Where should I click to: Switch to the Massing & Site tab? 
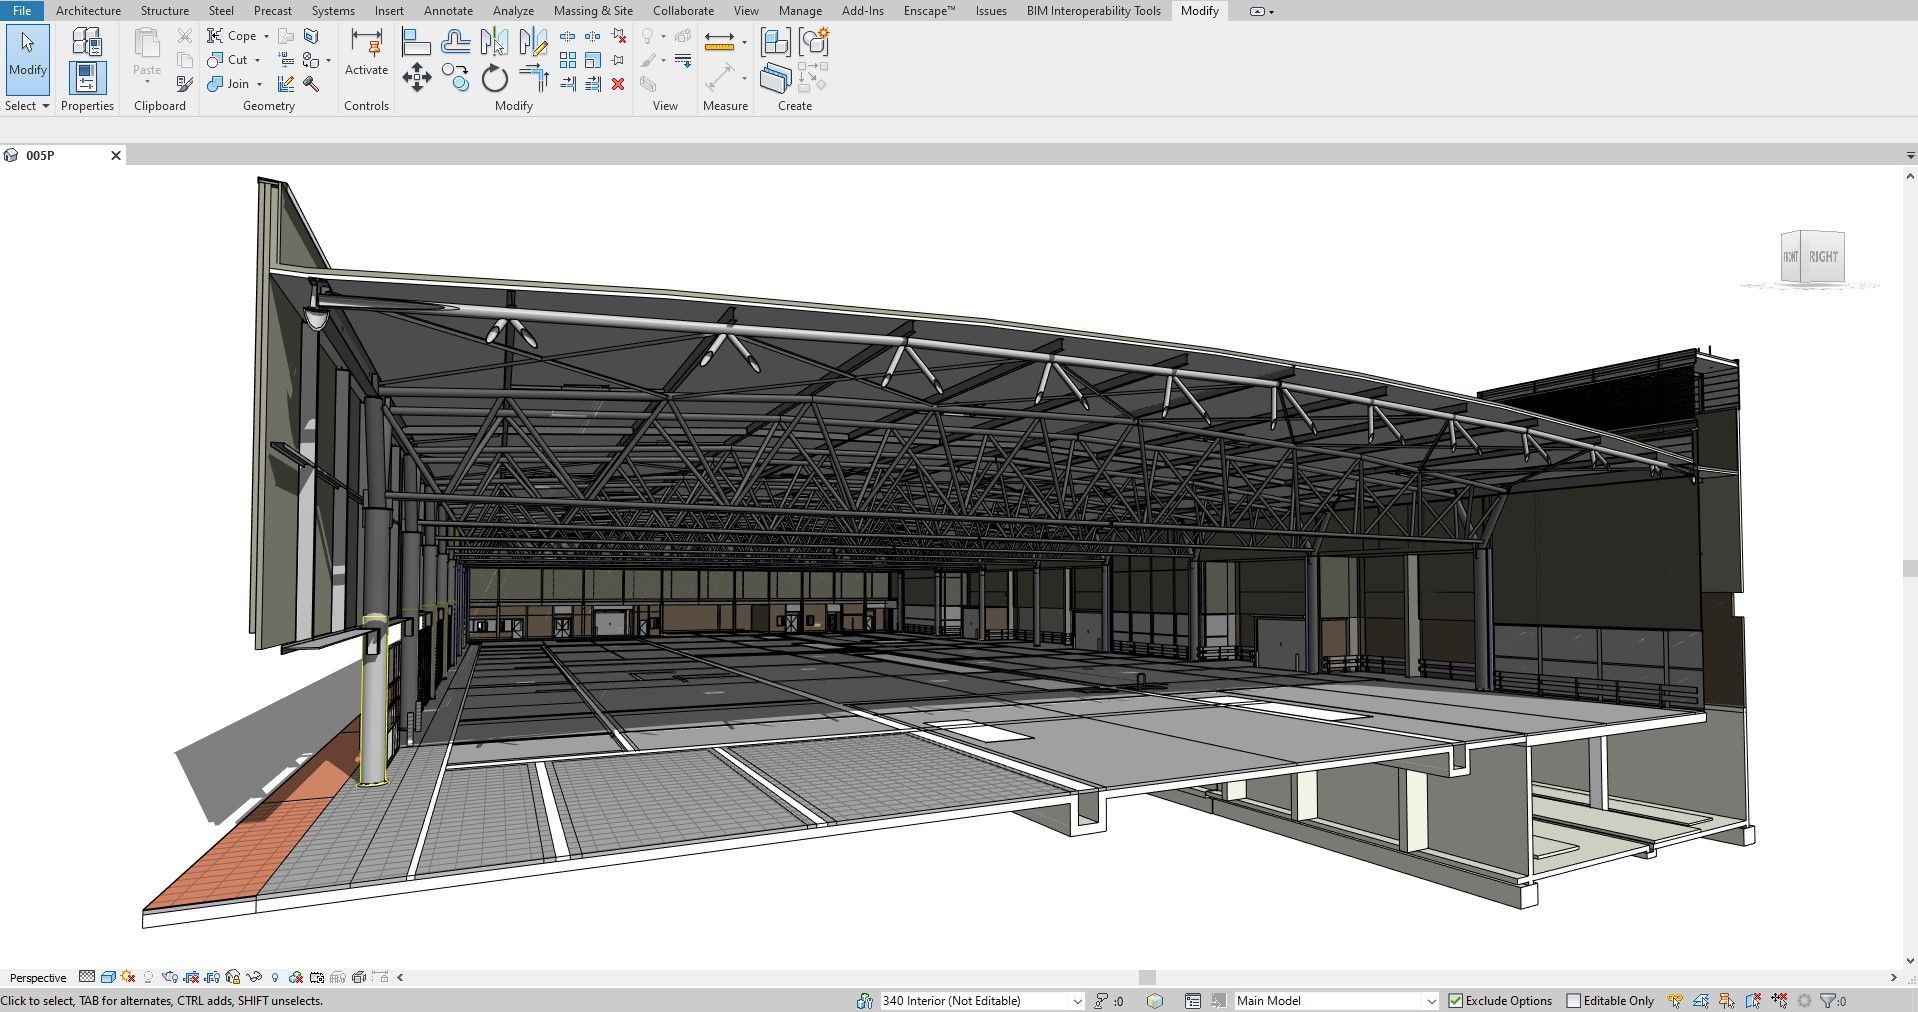pos(593,11)
